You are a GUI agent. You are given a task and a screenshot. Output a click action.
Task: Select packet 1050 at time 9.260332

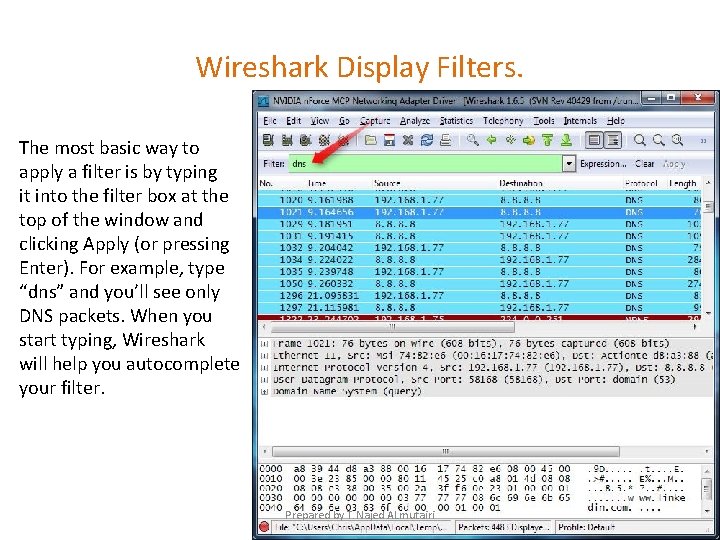(x=479, y=284)
